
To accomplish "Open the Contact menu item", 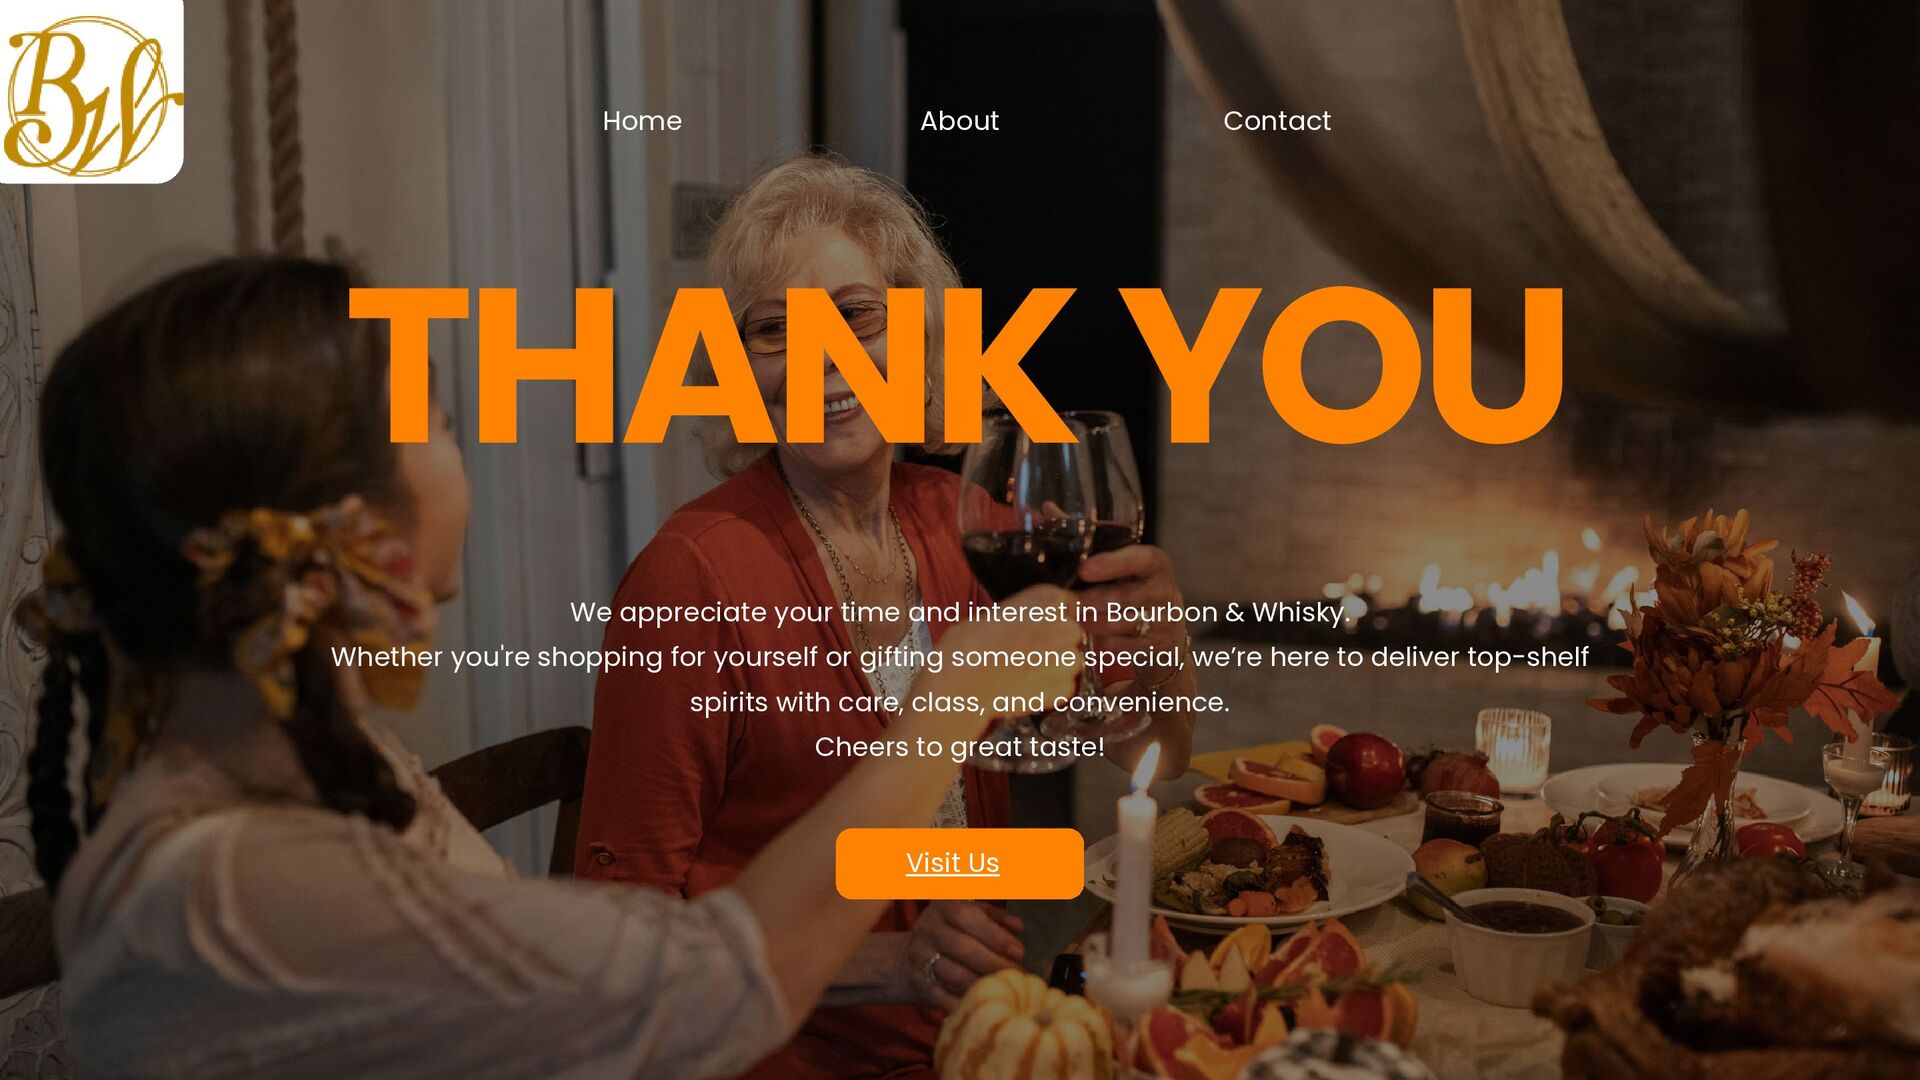I will coord(1277,121).
